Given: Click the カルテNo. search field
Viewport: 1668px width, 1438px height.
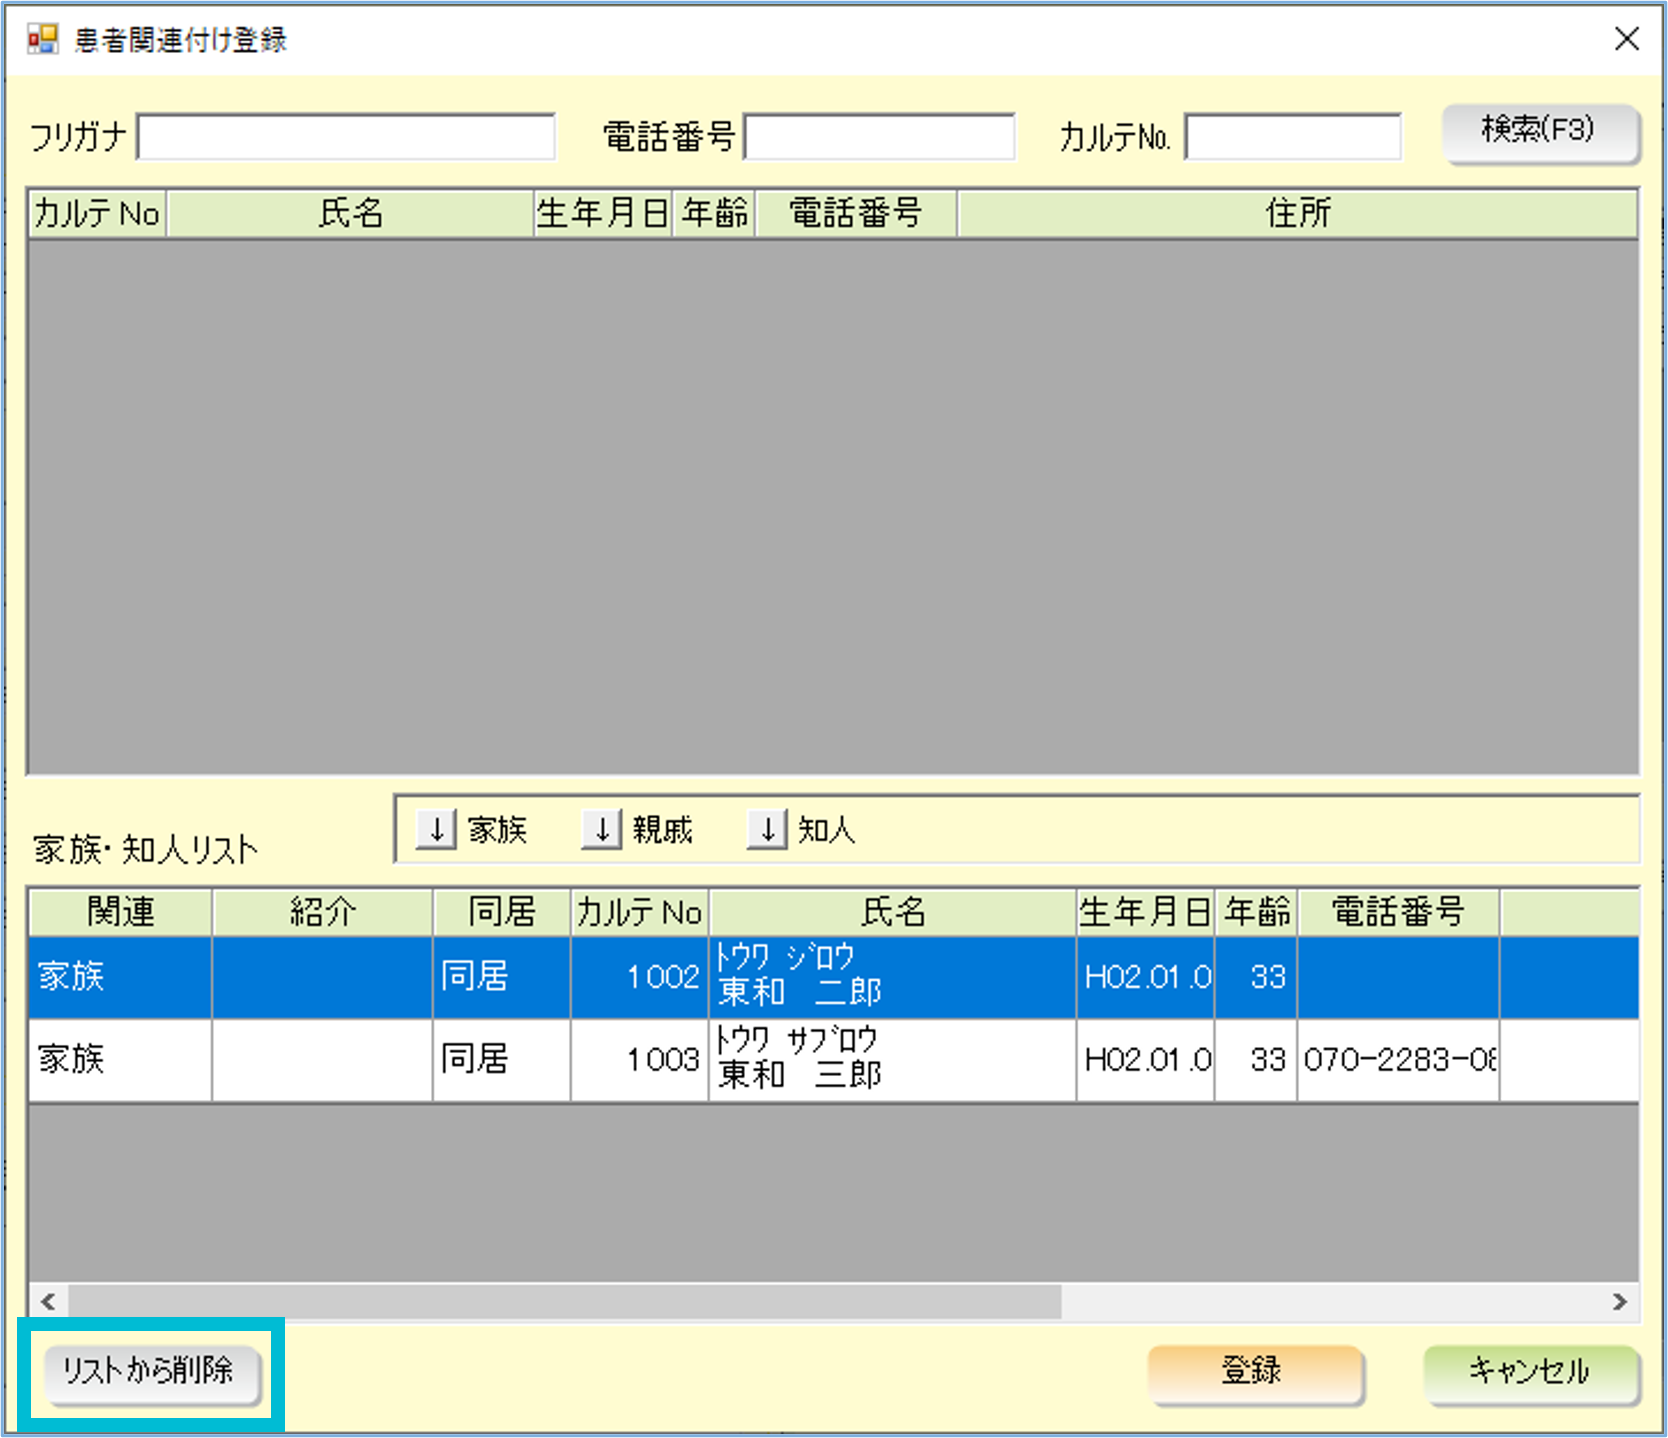Looking at the screenshot, I should pos(1292,137).
